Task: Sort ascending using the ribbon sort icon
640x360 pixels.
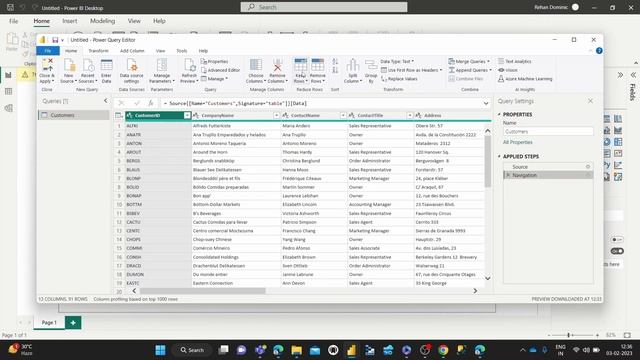Action: pos(335,62)
